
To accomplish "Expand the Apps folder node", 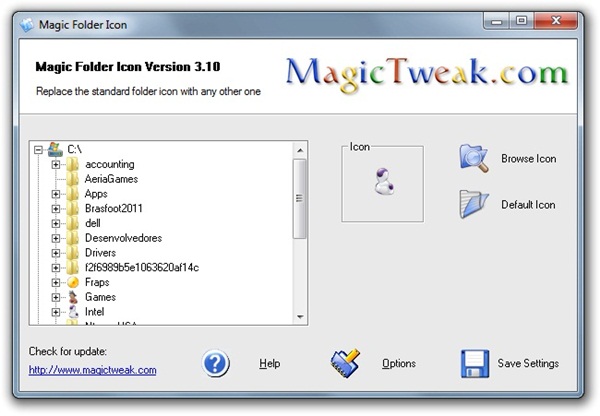I will point(56,194).
